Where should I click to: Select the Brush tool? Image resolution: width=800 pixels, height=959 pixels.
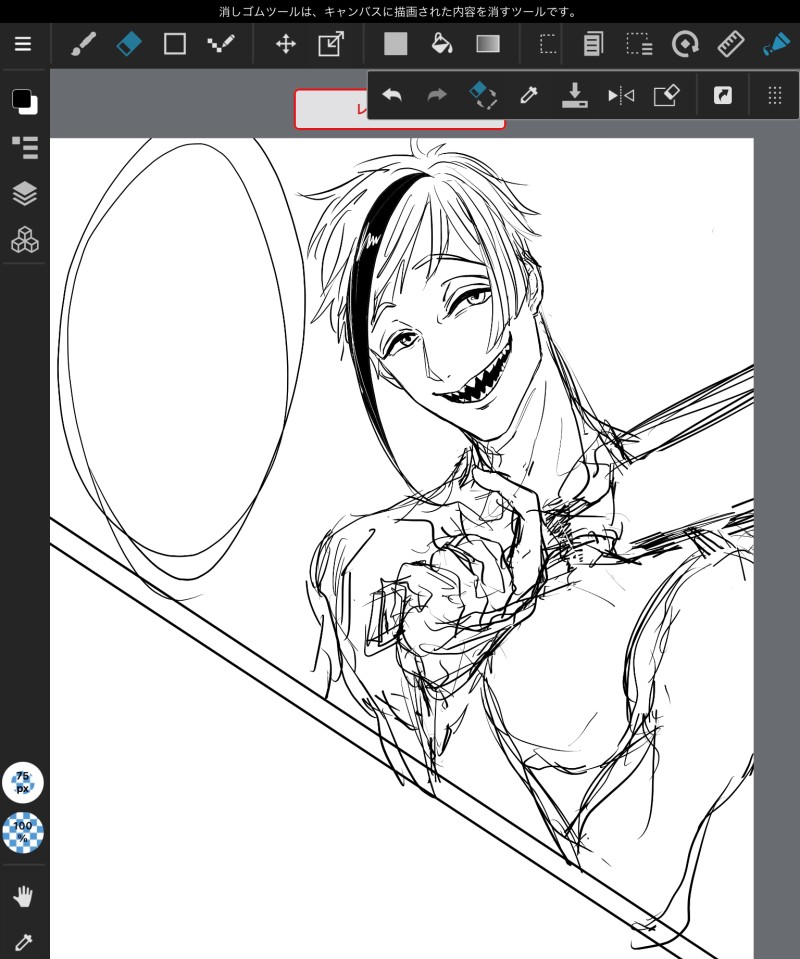[x=83, y=44]
